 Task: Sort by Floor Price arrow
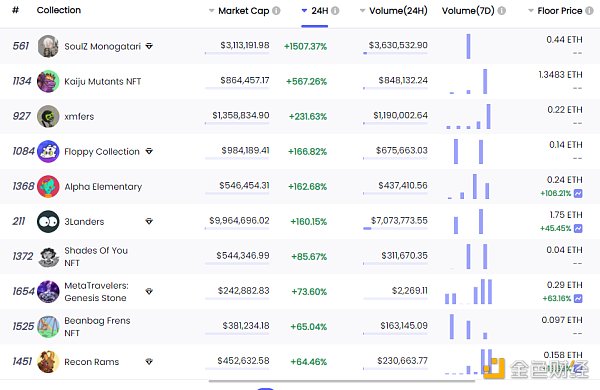click(x=531, y=11)
